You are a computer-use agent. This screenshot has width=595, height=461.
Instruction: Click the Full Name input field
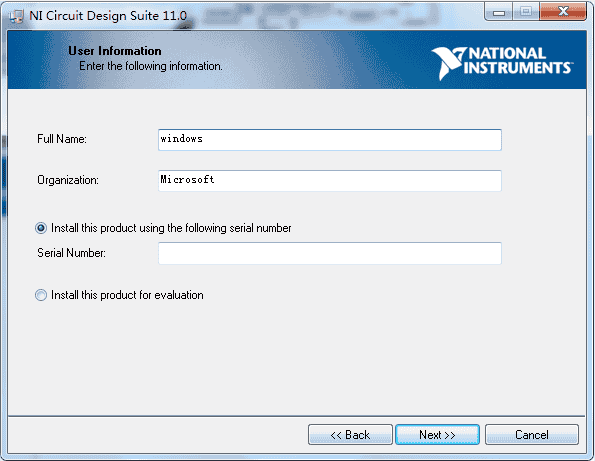[x=330, y=140]
